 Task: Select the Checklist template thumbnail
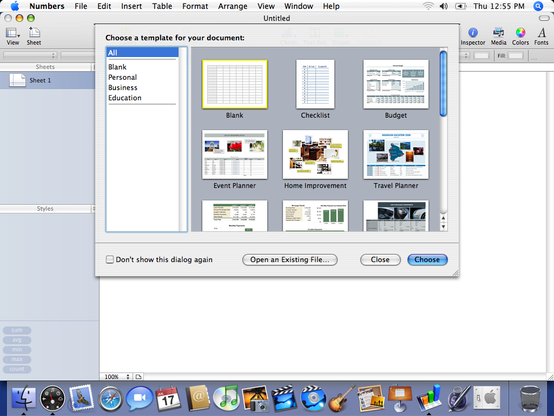(x=315, y=84)
